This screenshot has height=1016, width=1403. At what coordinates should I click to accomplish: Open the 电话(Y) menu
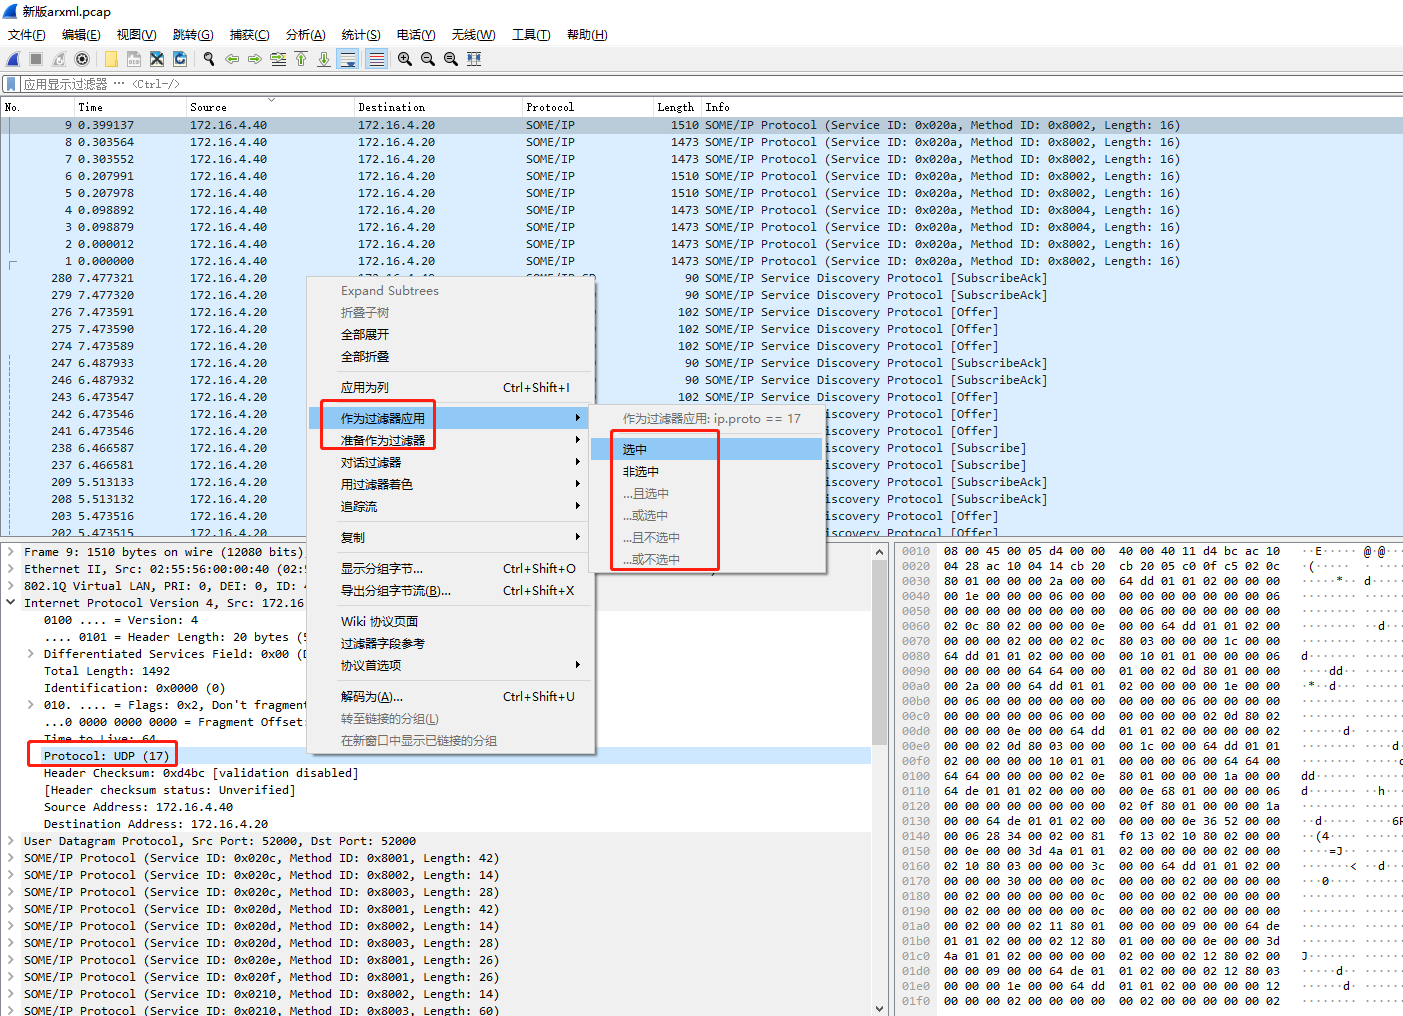(416, 35)
